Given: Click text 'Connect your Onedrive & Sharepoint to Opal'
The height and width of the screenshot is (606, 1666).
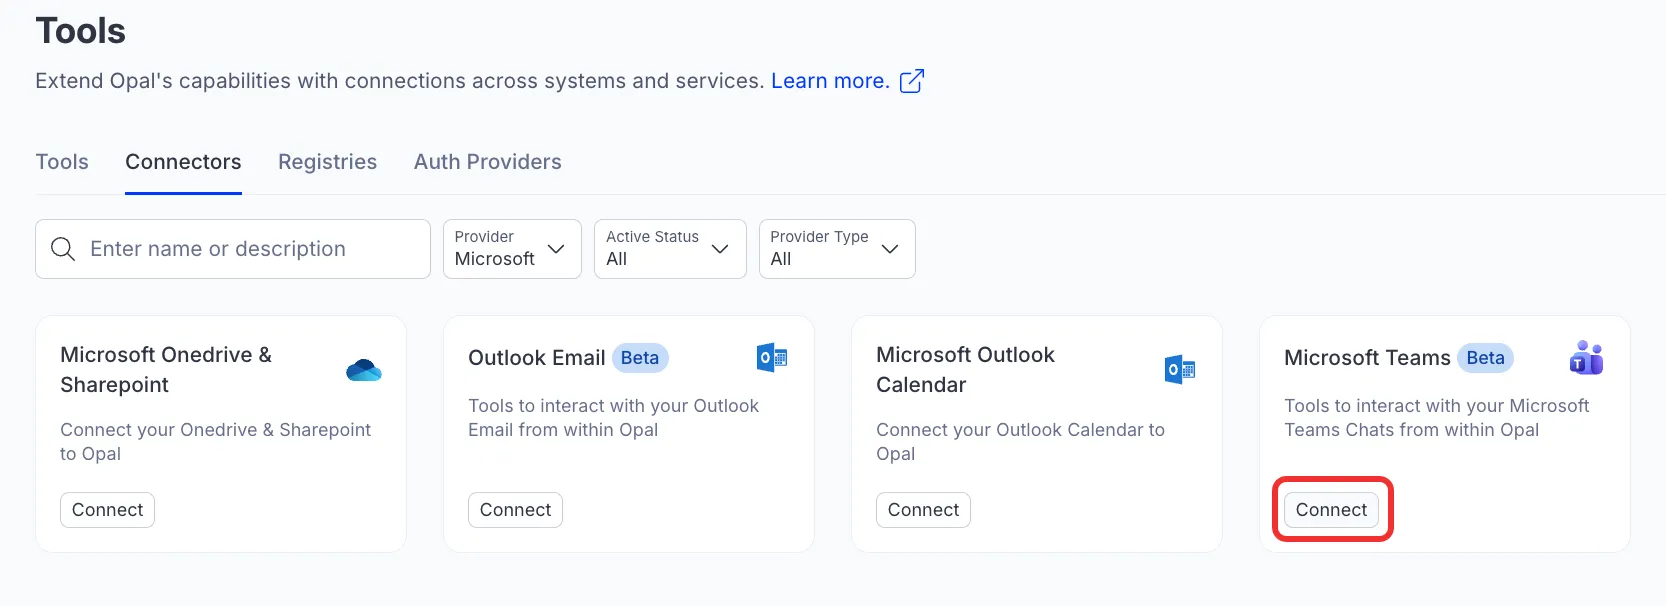Looking at the screenshot, I should point(215,442).
